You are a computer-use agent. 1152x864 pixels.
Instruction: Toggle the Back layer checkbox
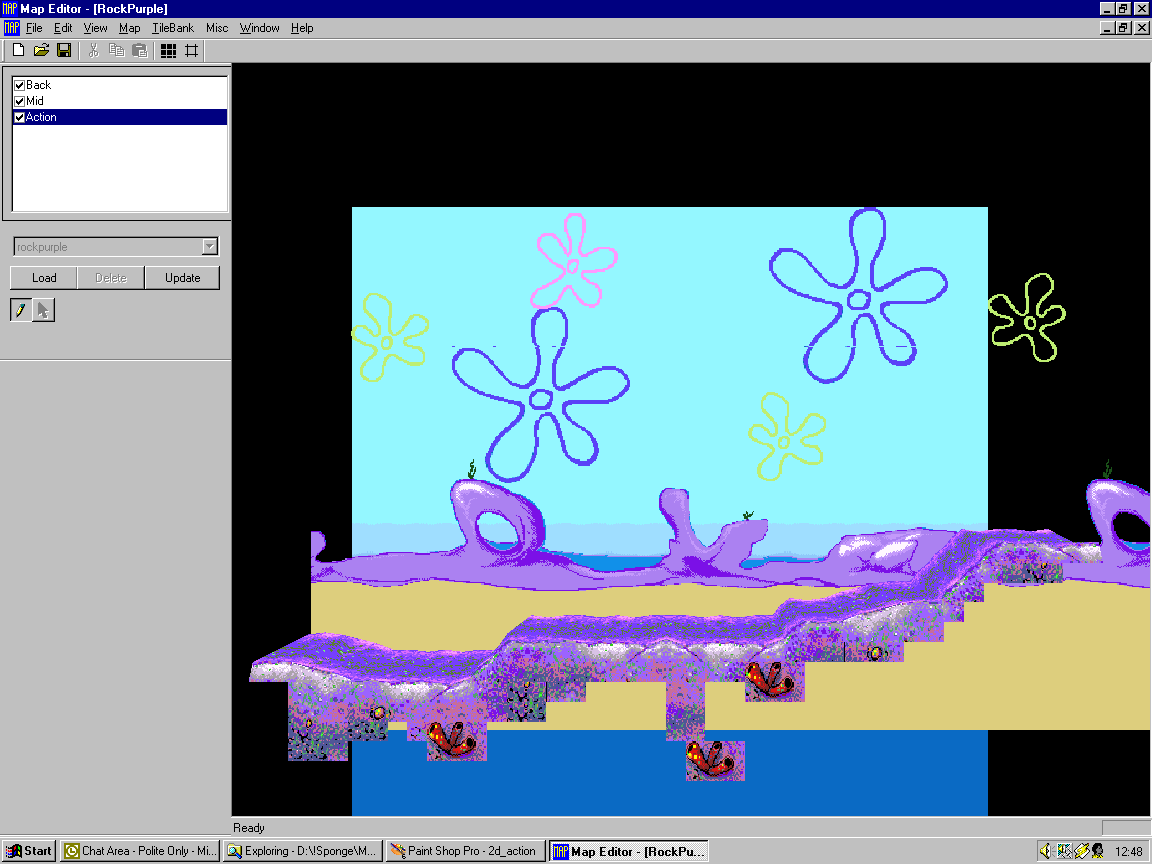[20, 85]
